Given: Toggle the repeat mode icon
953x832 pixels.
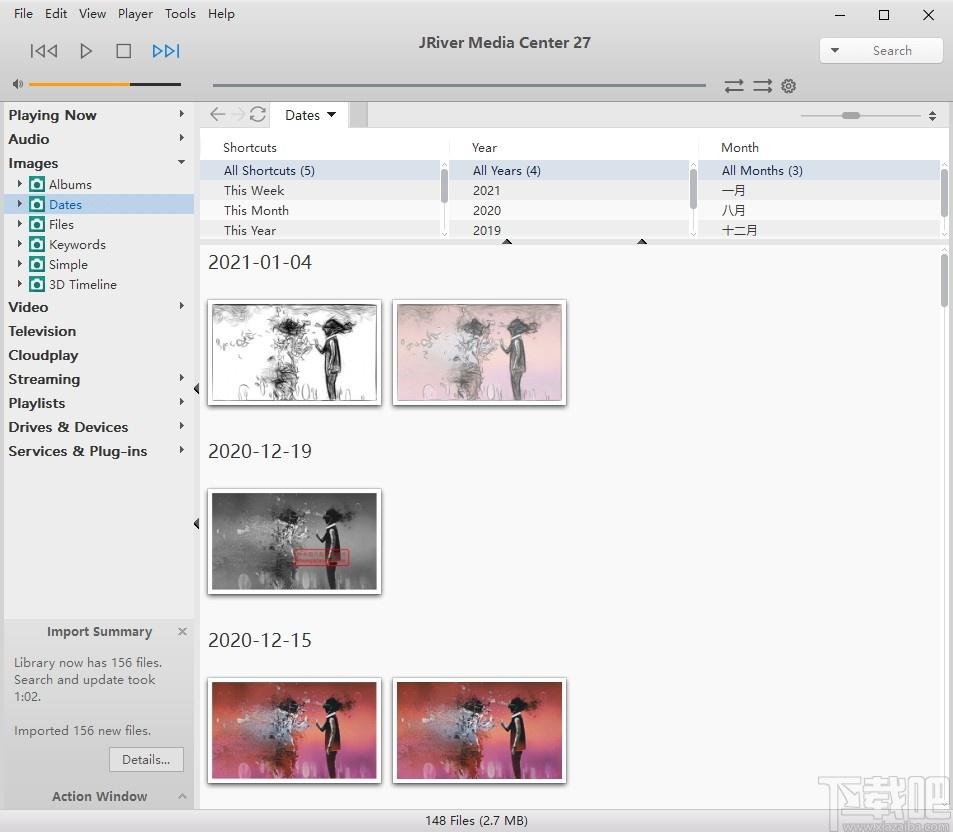Looking at the screenshot, I should (734, 86).
